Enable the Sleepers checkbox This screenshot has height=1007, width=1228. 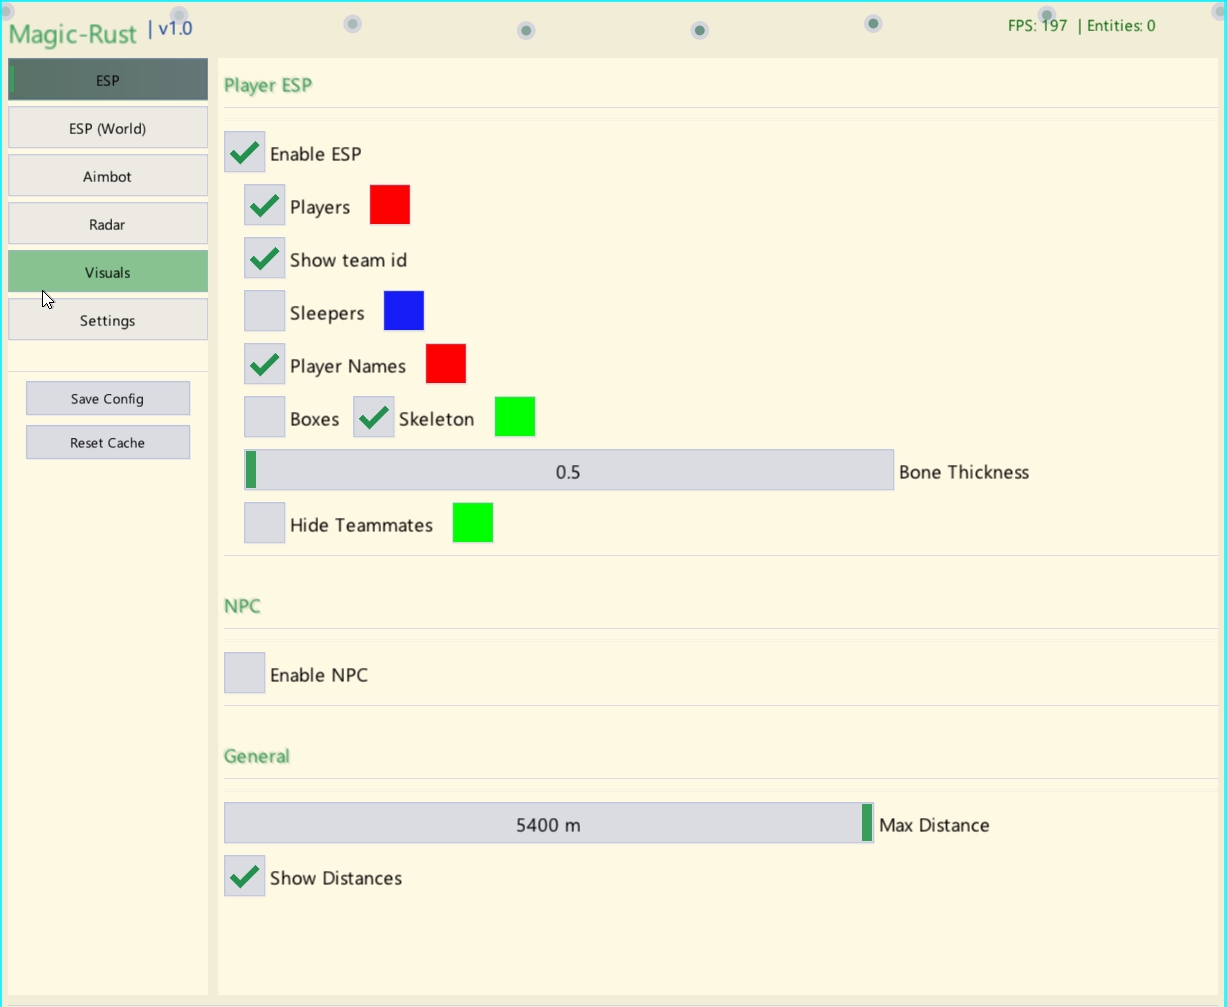[265, 312]
